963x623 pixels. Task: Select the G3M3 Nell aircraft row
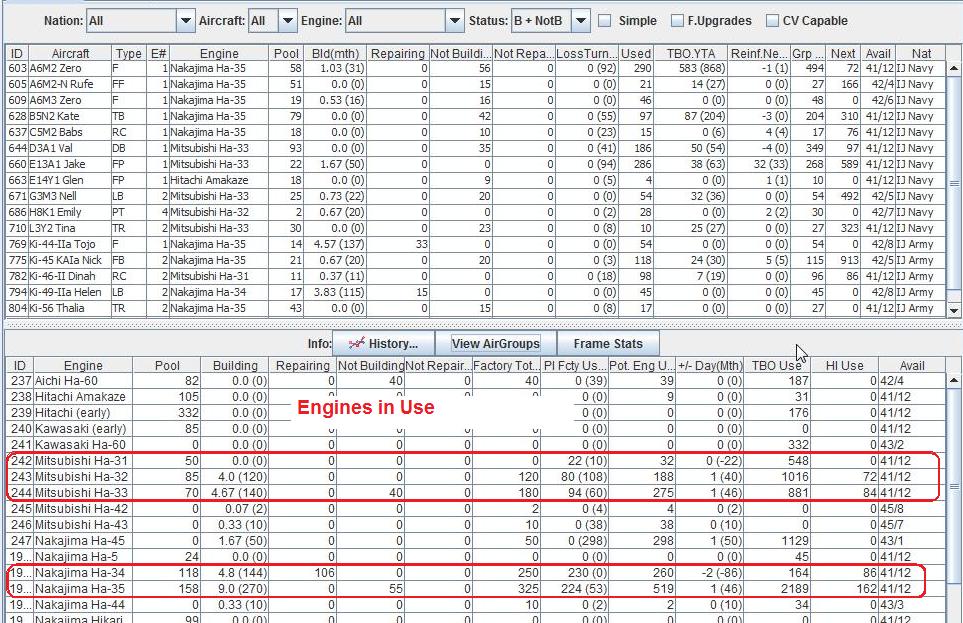point(475,196)
